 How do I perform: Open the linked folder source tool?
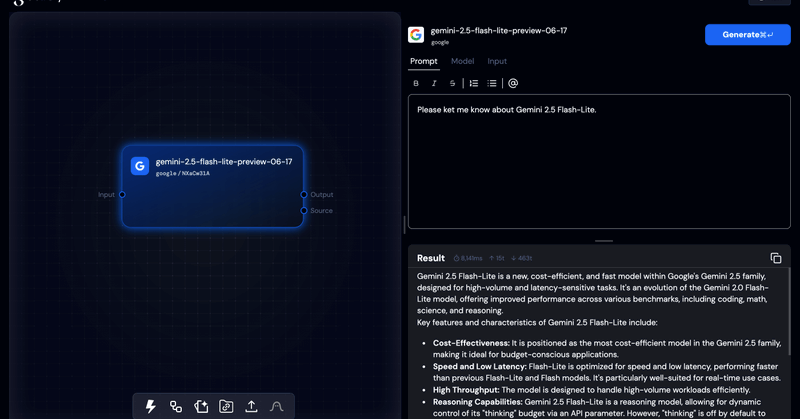226,406
